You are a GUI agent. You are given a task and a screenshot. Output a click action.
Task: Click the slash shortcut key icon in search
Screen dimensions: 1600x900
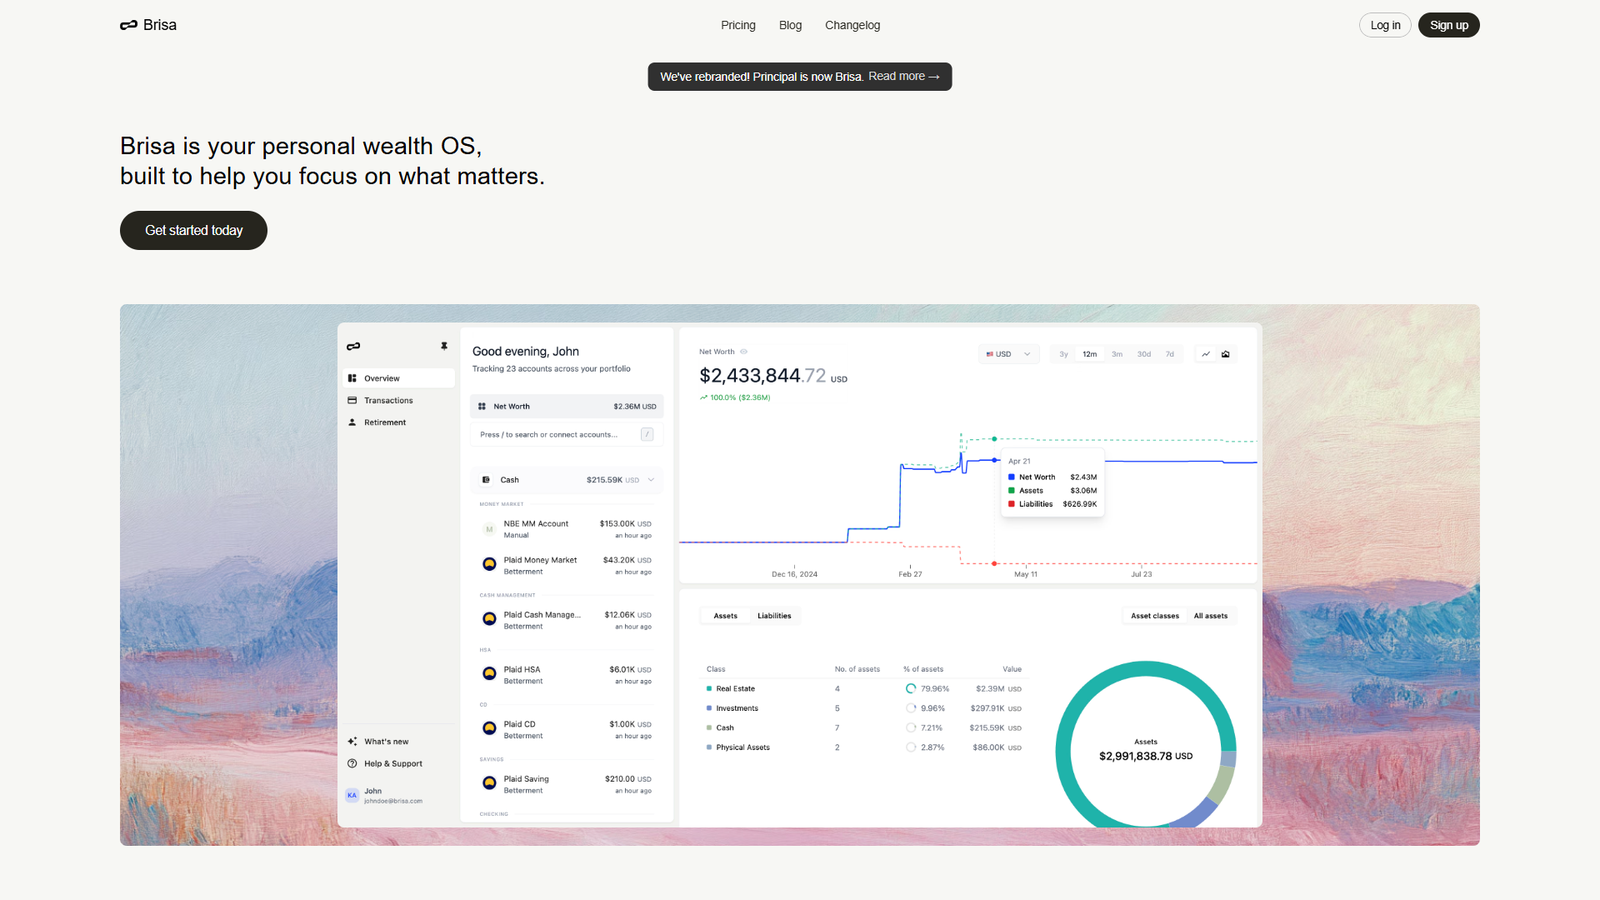[x=647, y=434]
